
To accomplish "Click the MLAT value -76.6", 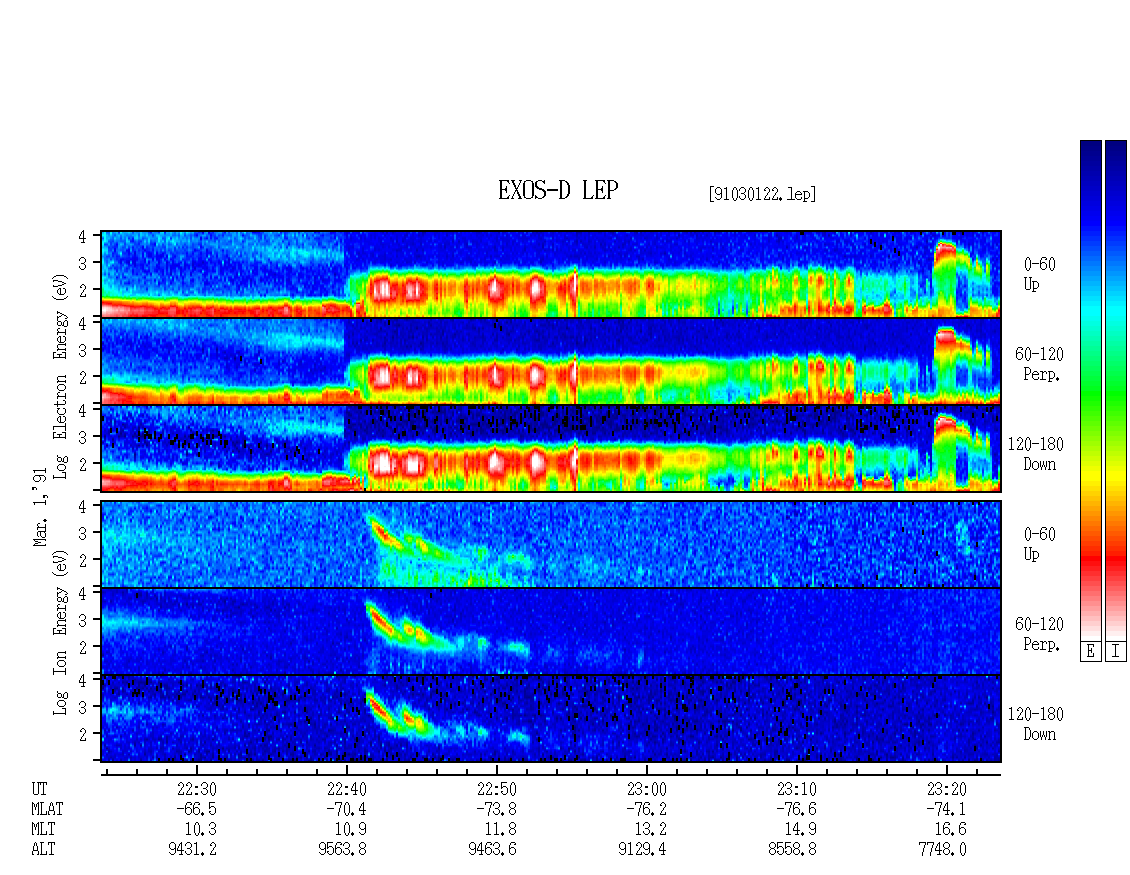I will click(796, 809).
